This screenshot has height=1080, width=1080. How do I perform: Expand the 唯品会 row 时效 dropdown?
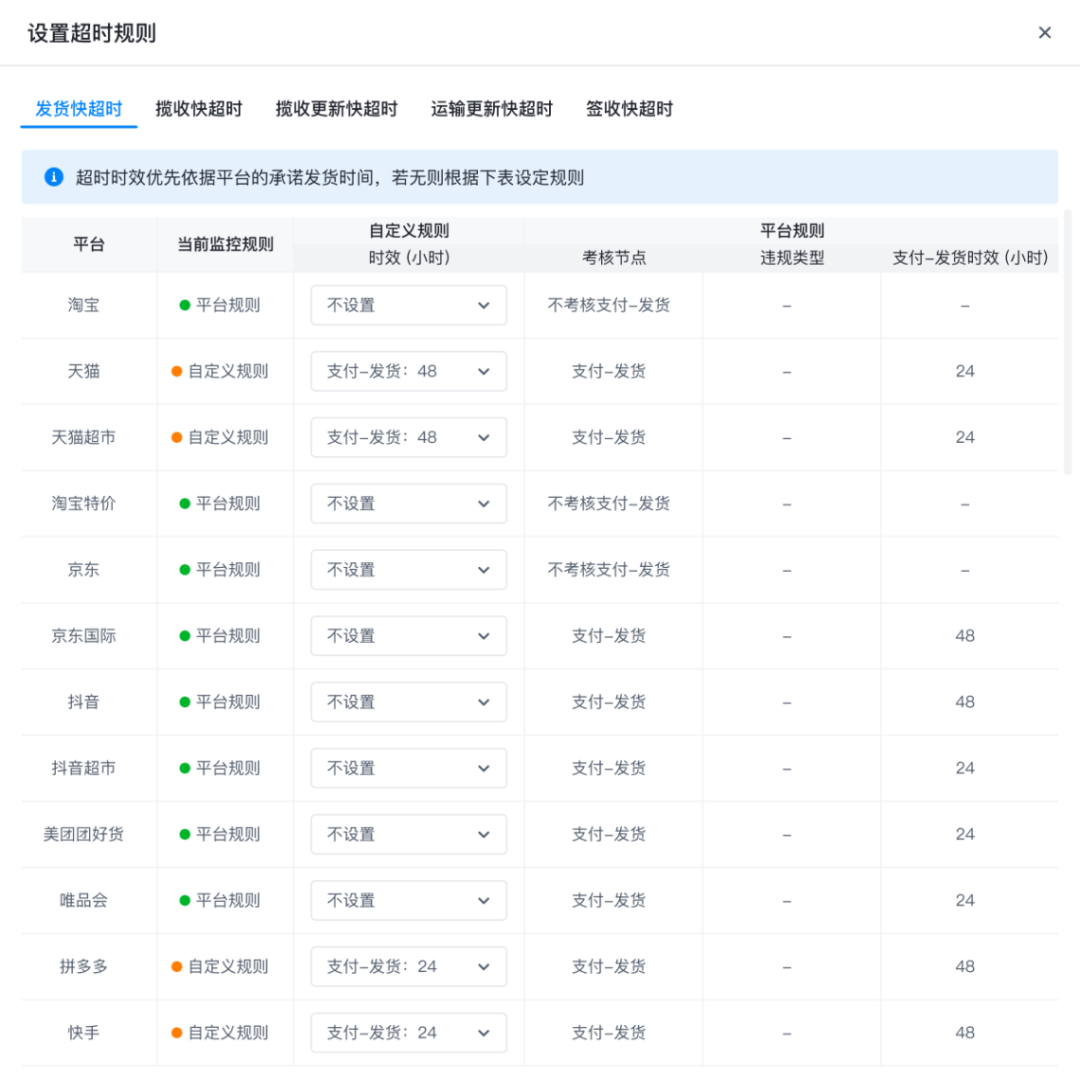tap(408, 900)
